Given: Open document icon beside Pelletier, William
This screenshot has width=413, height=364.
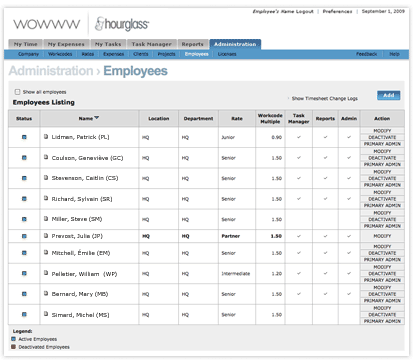Looking at the screenshot, I should pos(46,273).
